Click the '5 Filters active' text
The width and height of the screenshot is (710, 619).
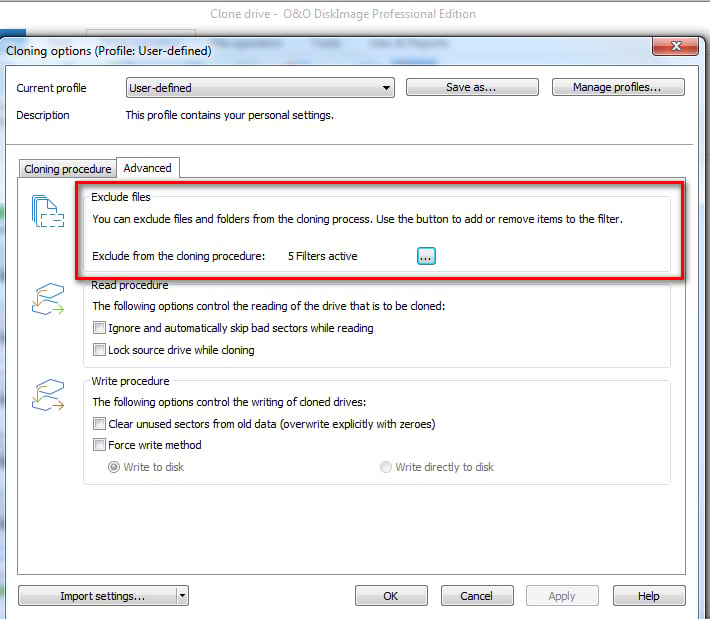(x=322, y=256)
